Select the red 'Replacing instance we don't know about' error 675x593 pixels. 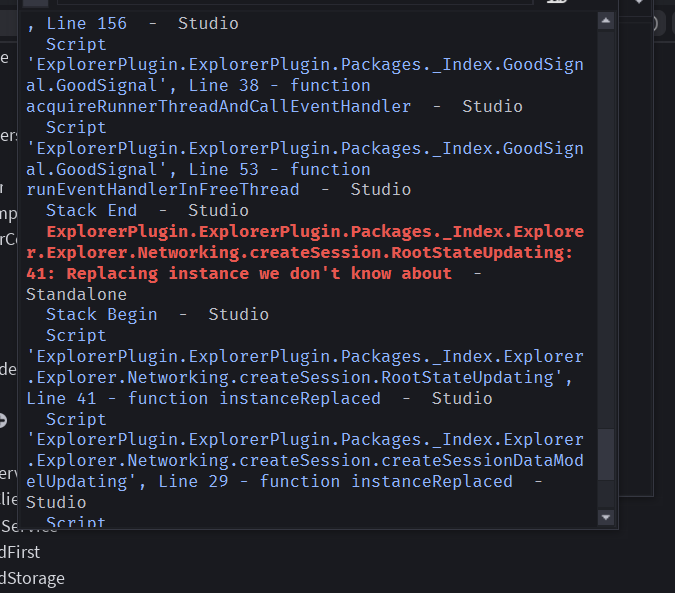pos(259,274)
